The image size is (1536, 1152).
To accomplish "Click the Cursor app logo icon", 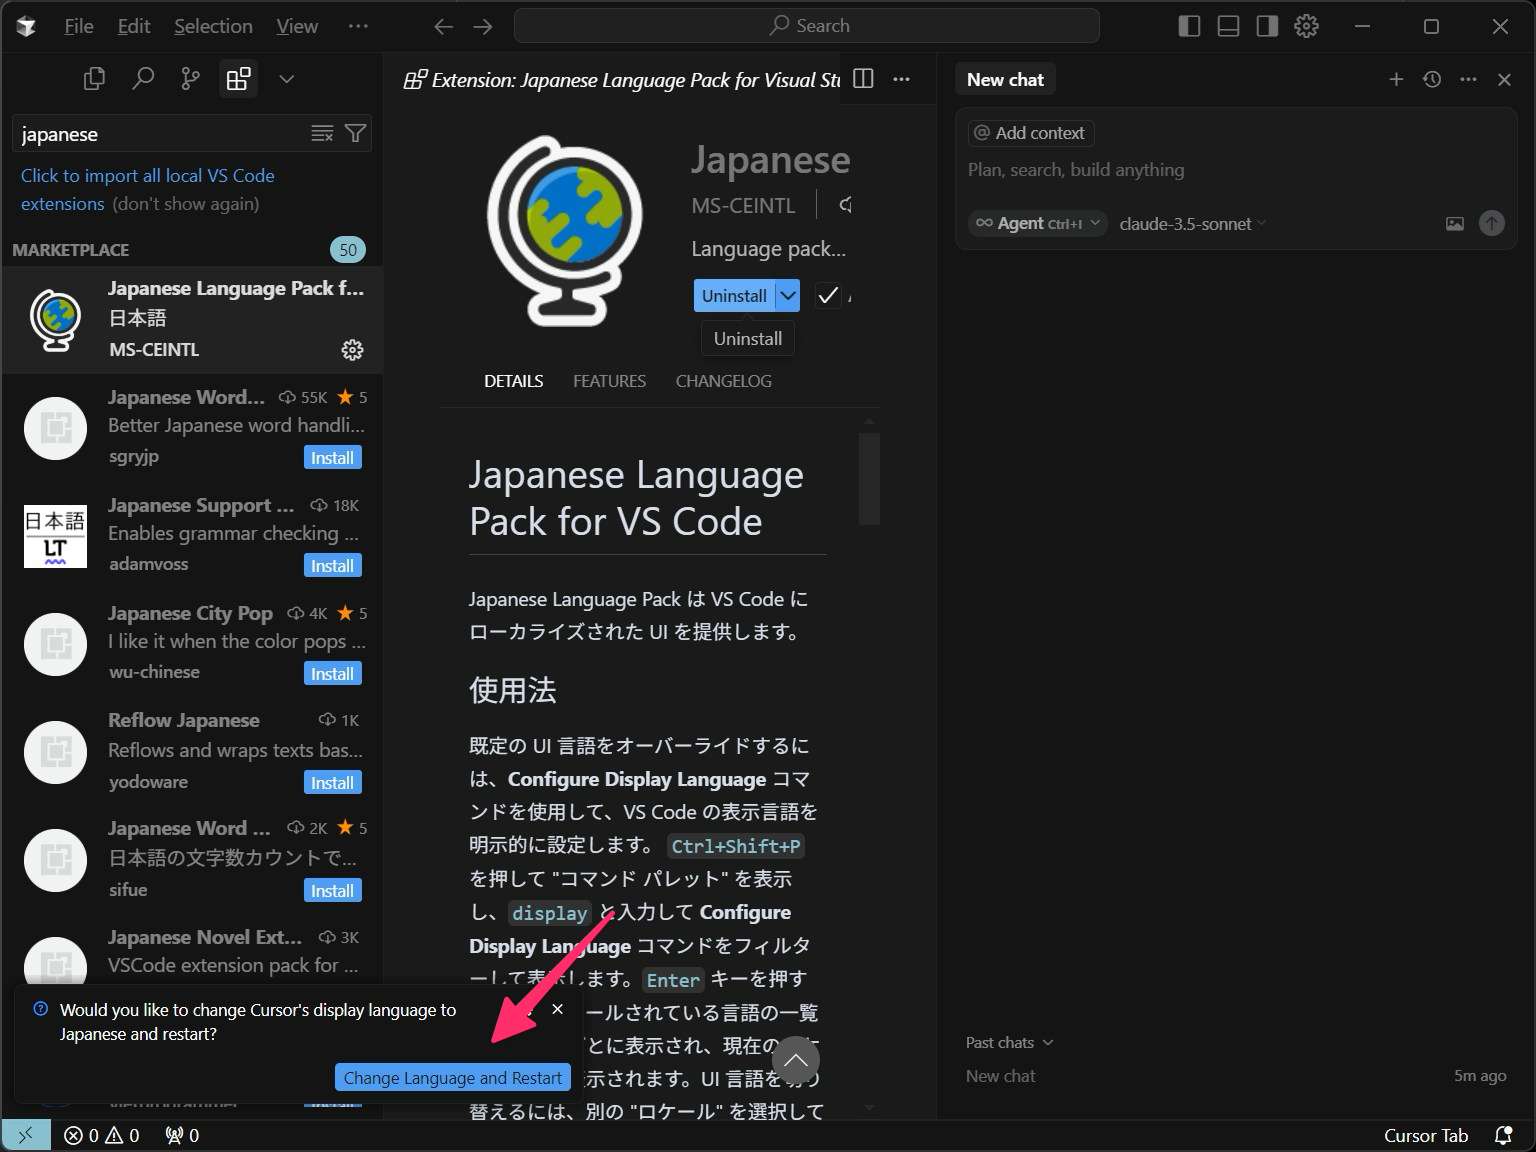I will [x=26, y=26].
